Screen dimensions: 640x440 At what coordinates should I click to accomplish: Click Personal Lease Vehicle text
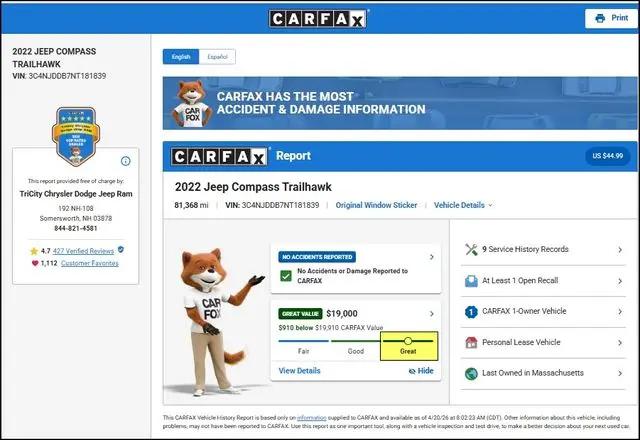pos(521,342)
